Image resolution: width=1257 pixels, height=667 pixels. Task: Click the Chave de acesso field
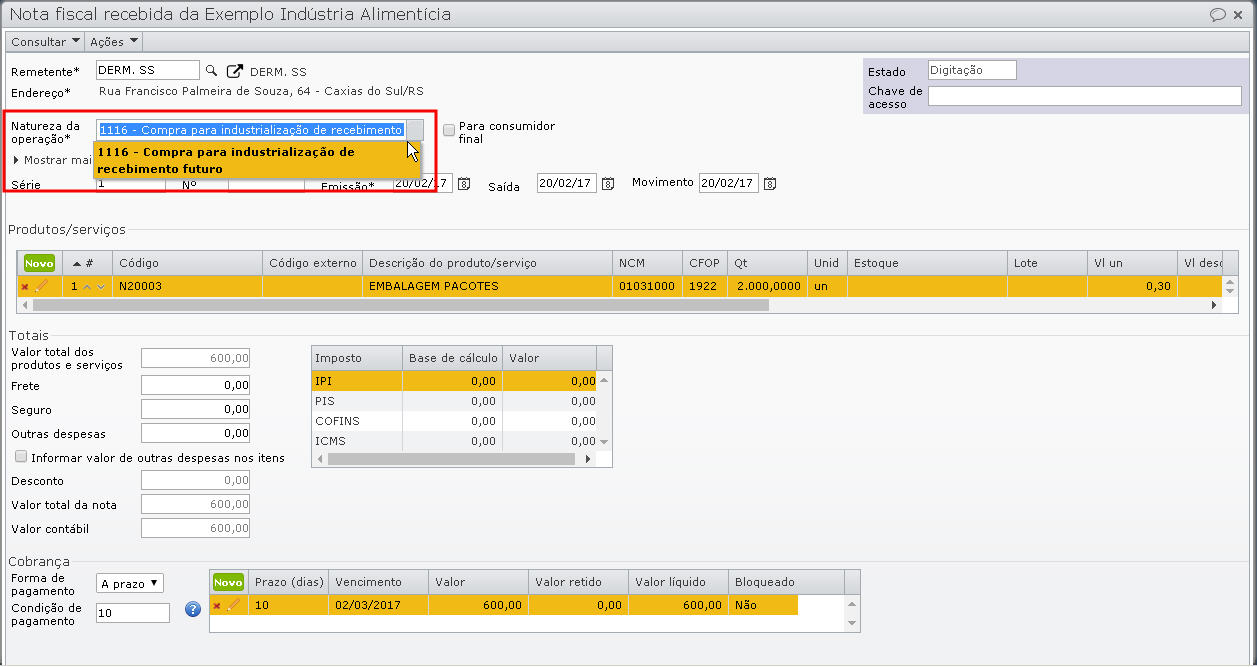click(1084, 96)
